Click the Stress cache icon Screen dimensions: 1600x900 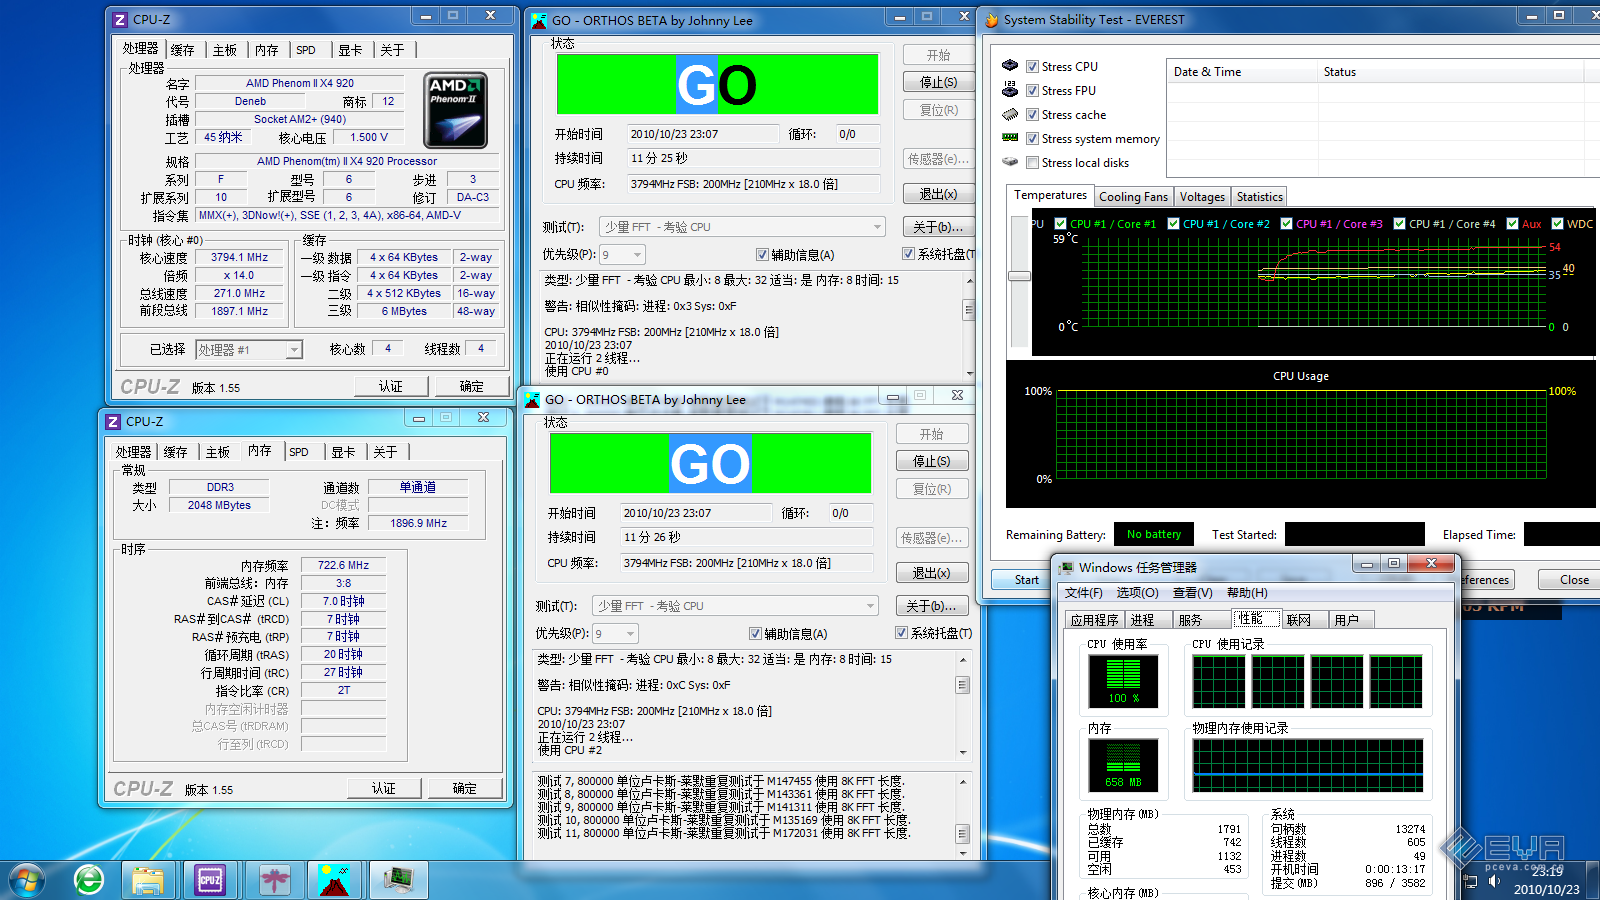coord(1010,114)
